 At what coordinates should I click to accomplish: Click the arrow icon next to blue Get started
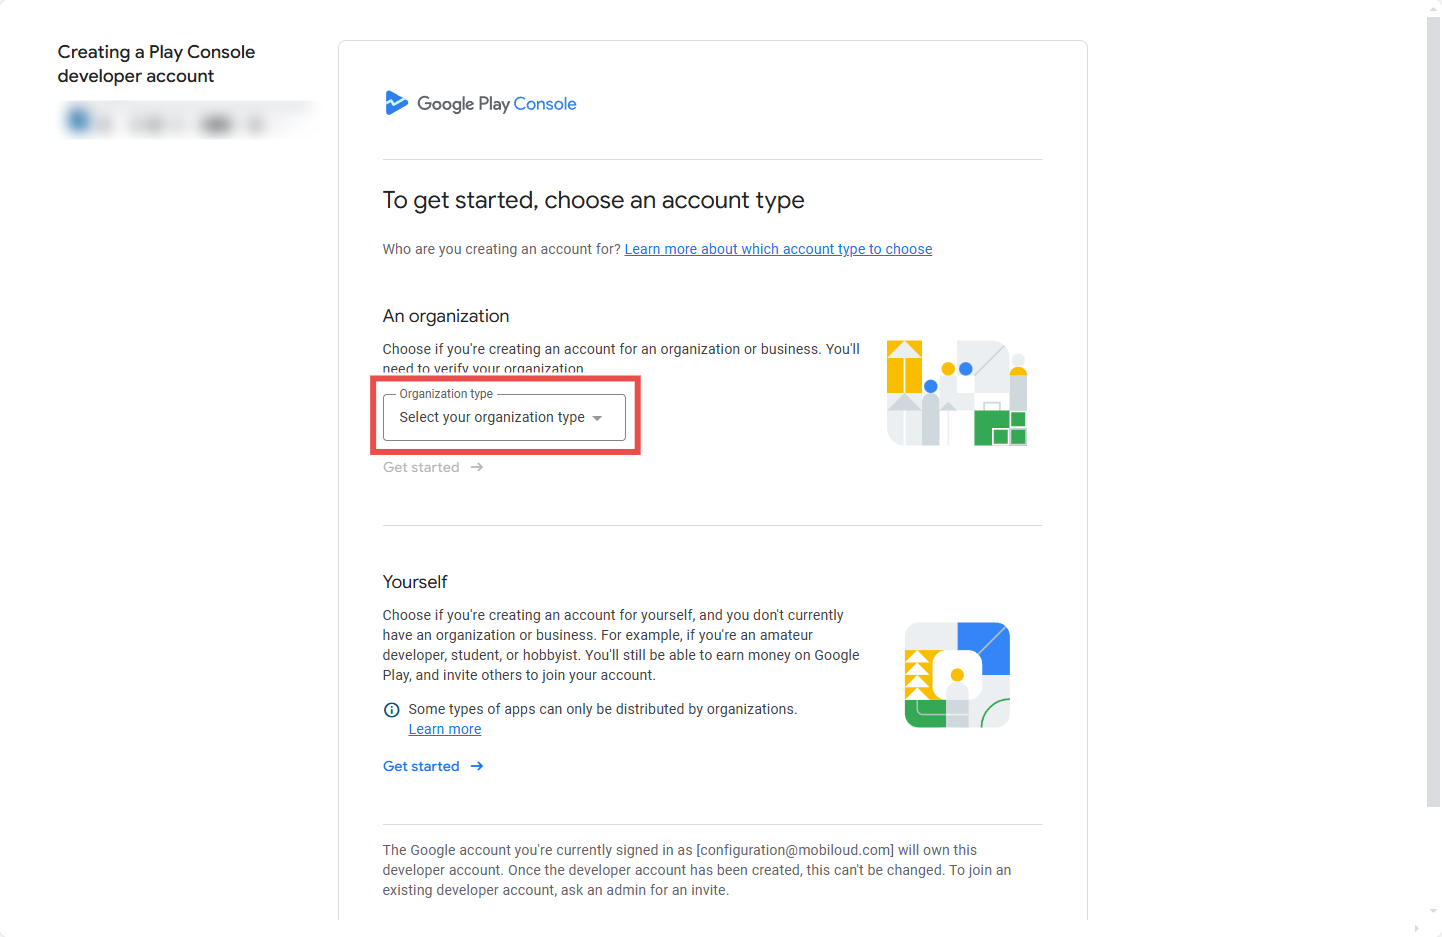point(477,766)
